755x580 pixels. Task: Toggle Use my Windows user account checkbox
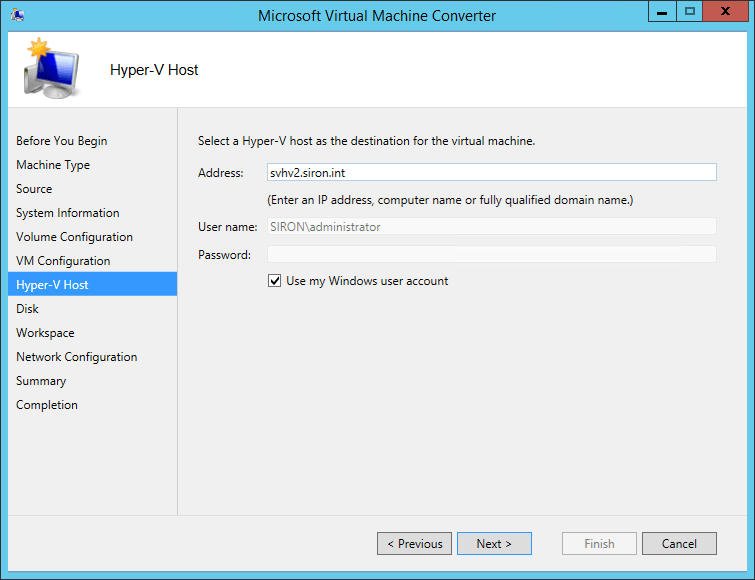(x=274, y=281)
